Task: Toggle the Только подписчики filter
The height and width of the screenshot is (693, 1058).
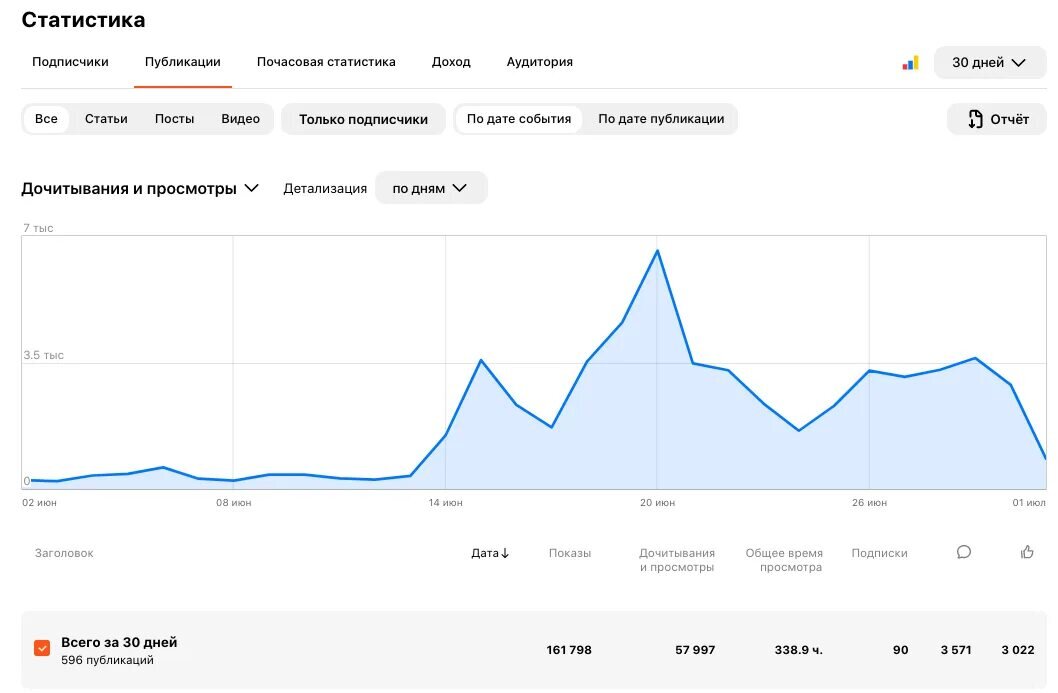Action: click(363, 119)
